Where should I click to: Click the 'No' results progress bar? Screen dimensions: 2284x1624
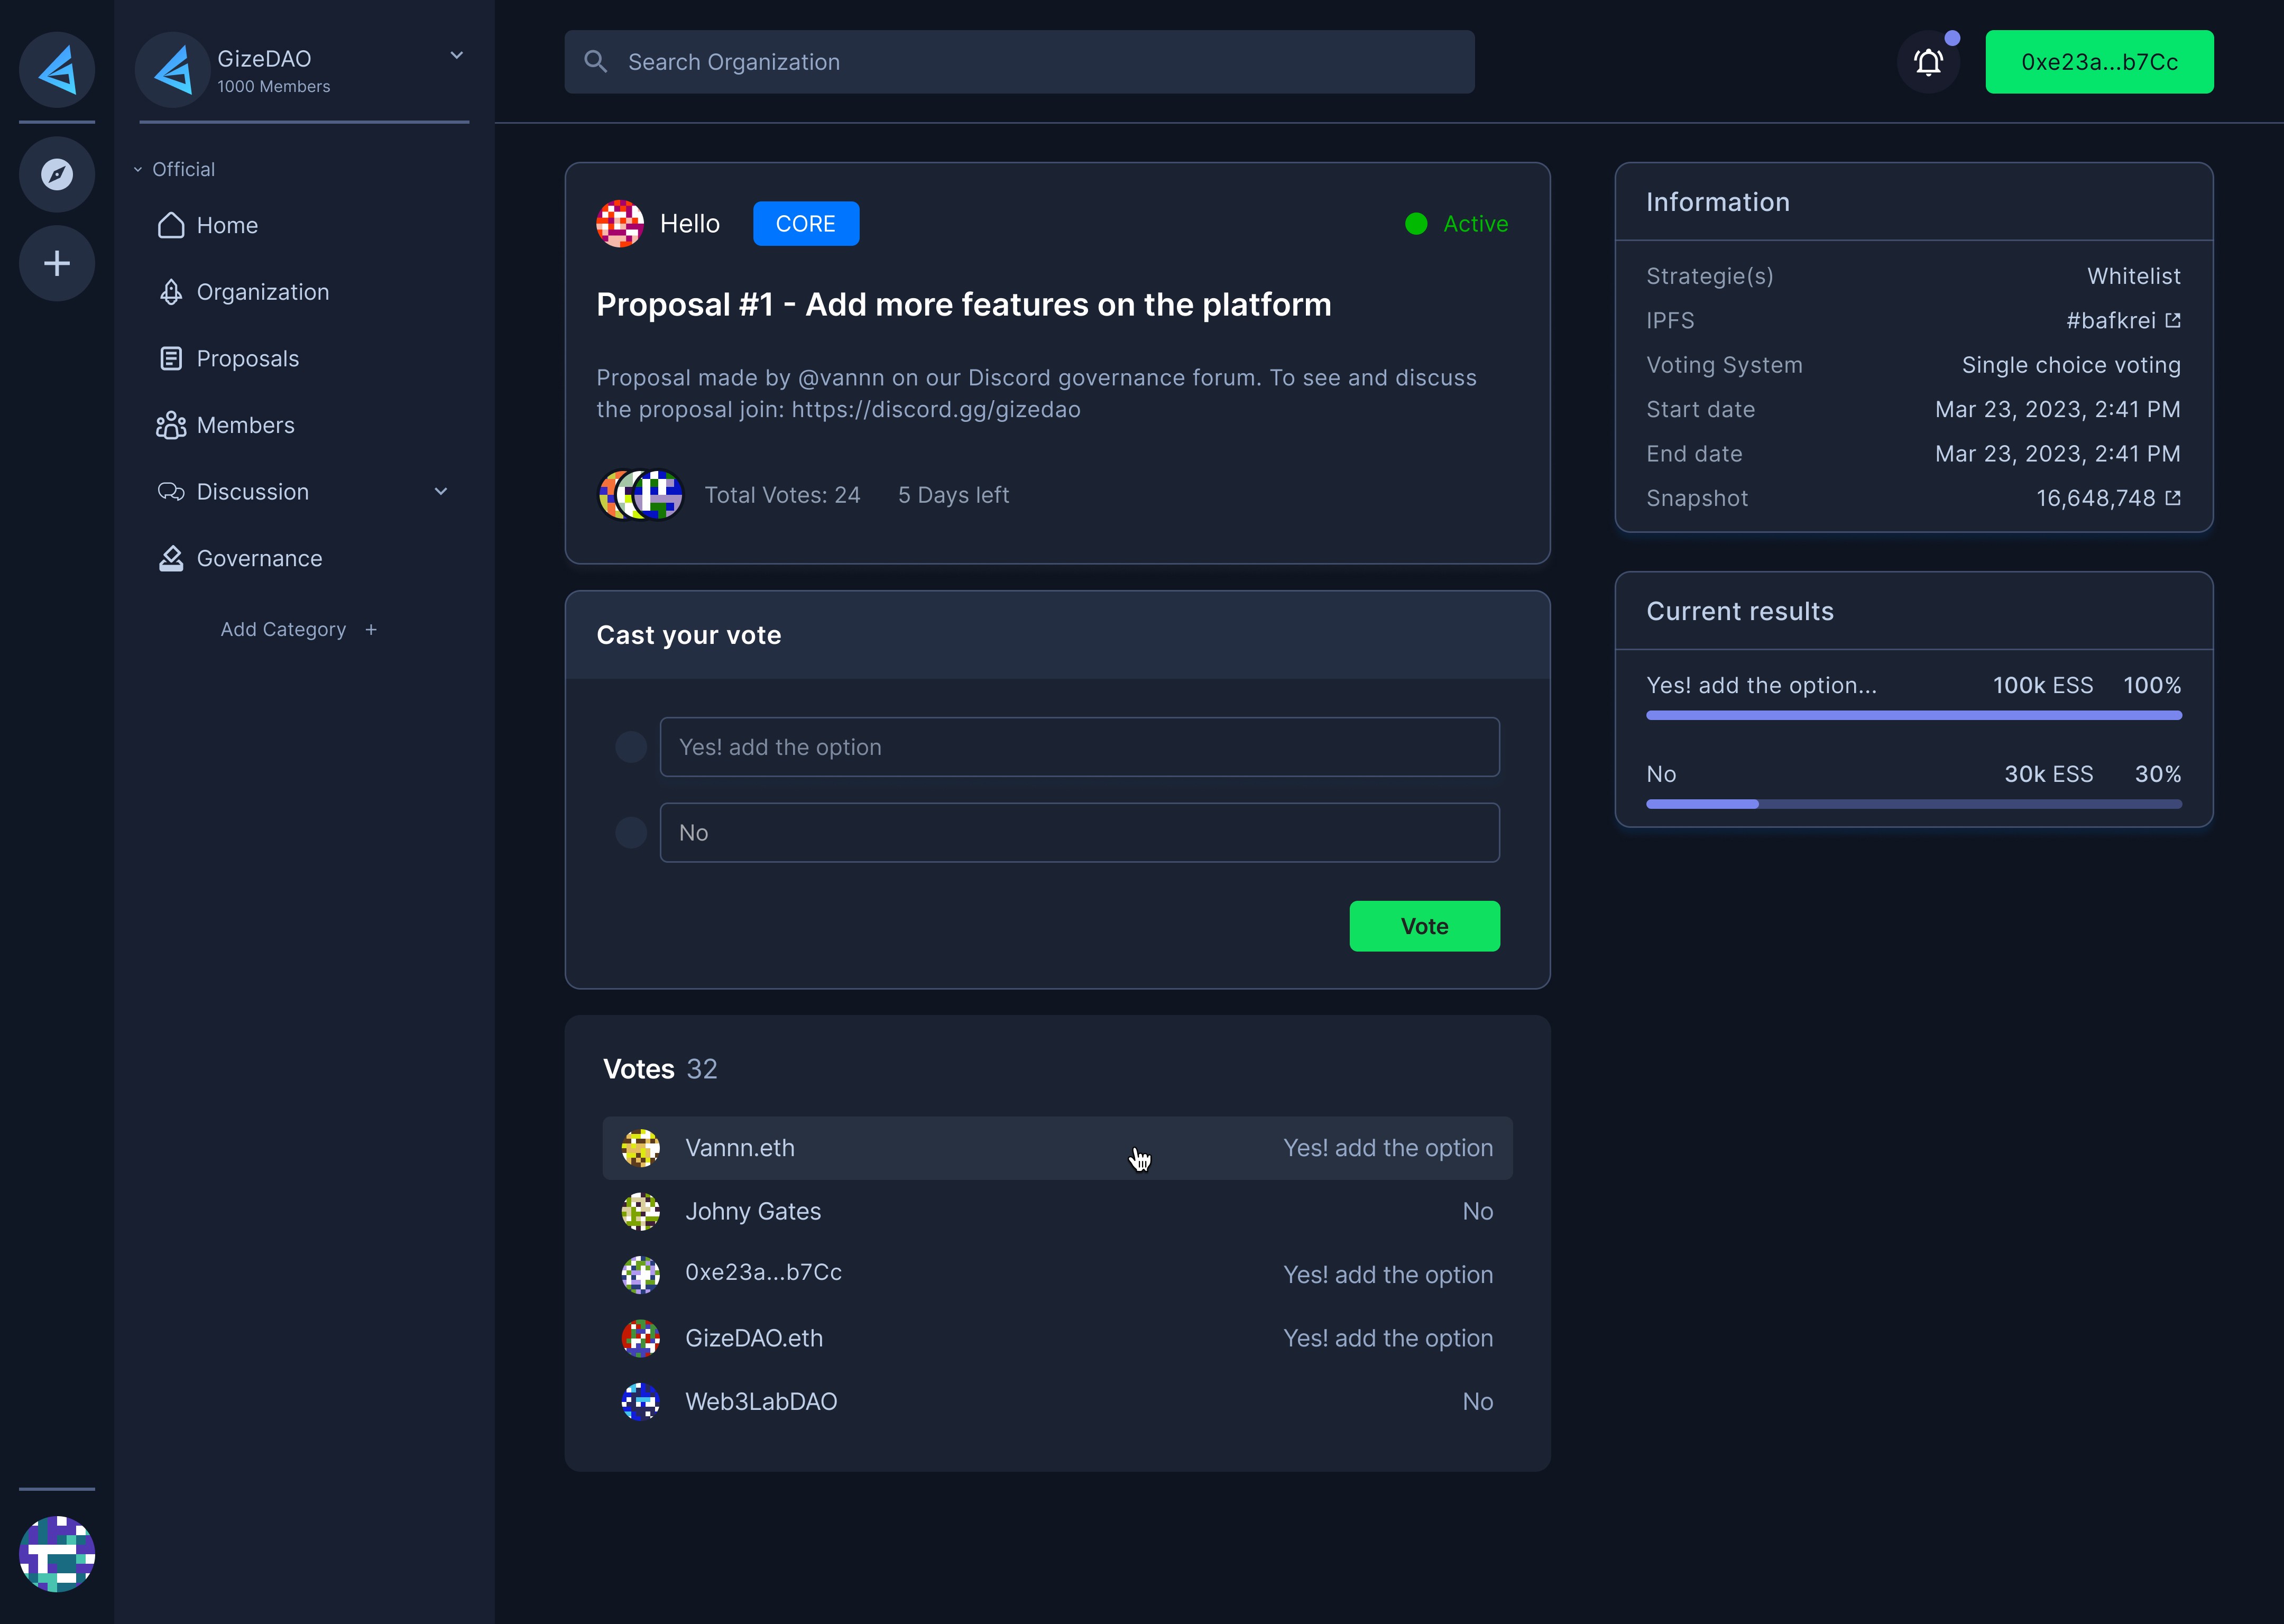1913,804
